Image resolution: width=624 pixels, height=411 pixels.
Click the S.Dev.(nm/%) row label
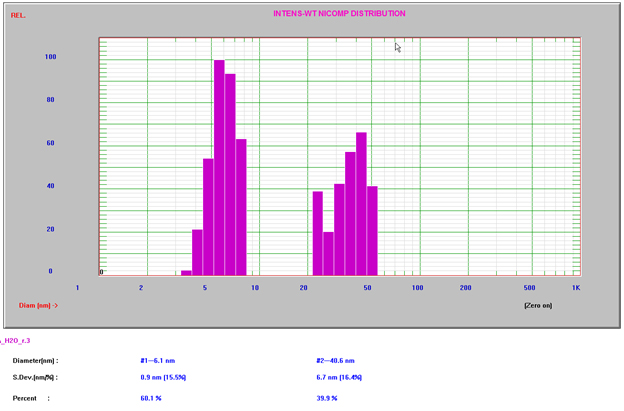pyautogui.click(x=35, y=377)
